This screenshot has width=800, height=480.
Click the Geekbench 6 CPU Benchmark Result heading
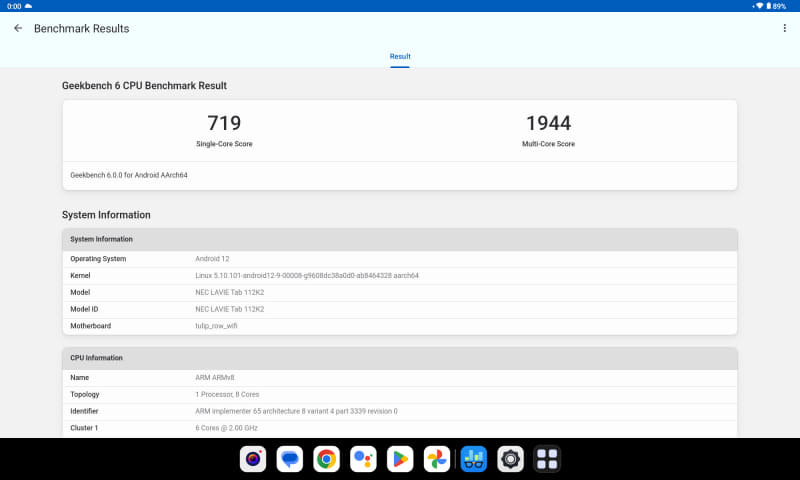(x=144, y=86)
